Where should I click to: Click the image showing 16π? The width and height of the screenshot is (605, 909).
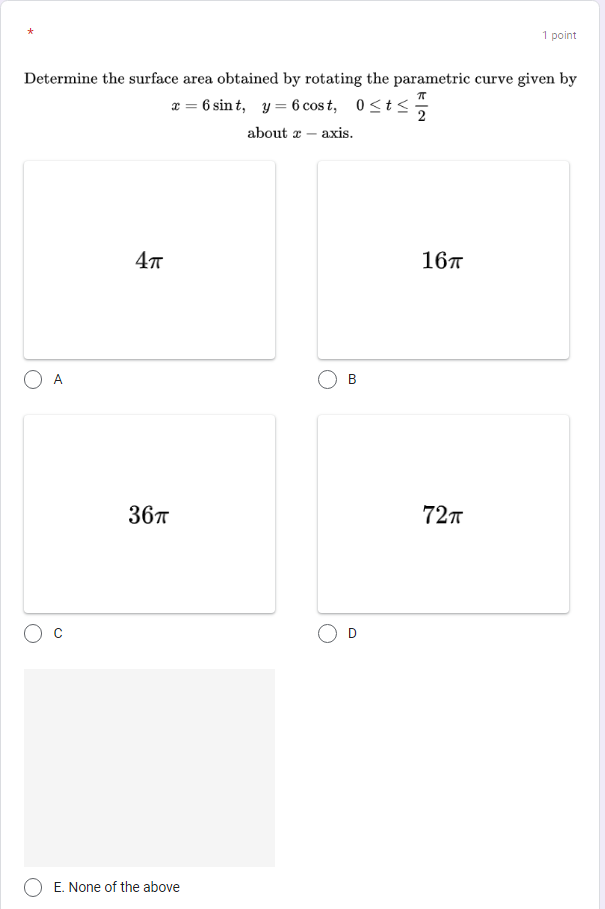coord(442,259)
